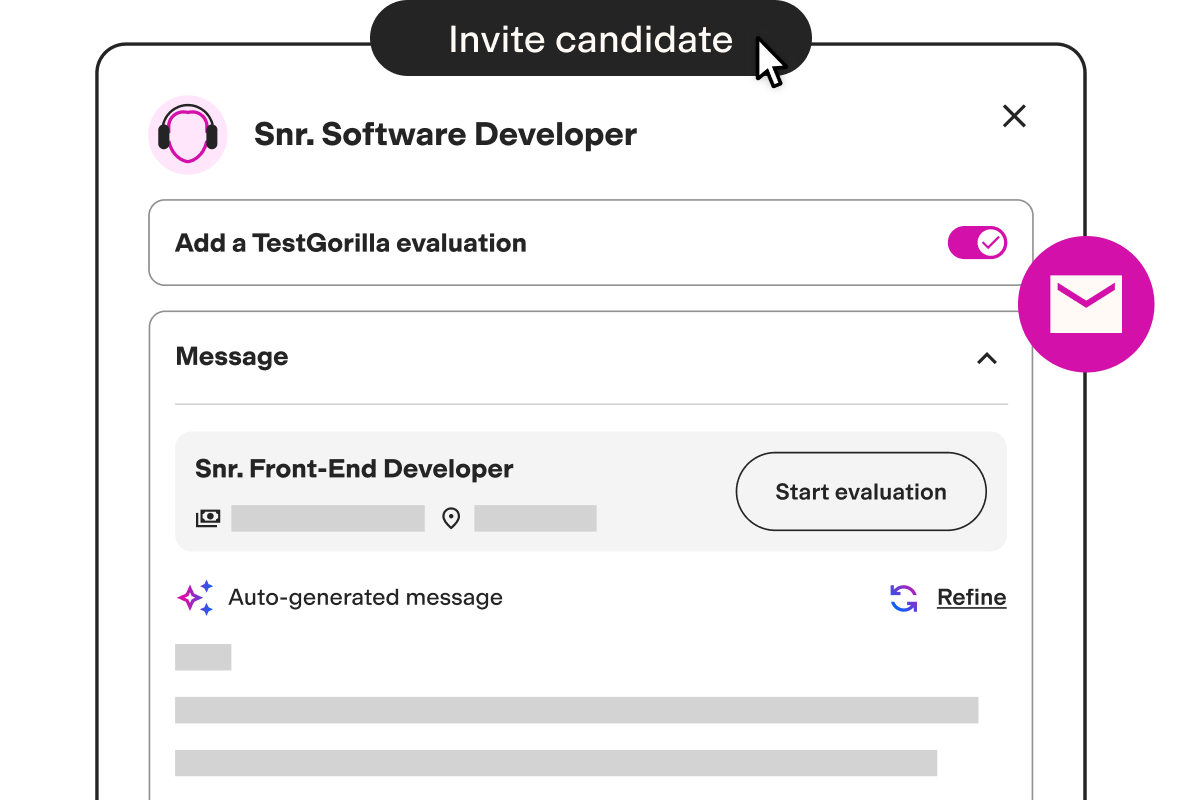Select the Snr. Front-End Developer title
Screen dimensions: 1180x800
tap(354, 469)
